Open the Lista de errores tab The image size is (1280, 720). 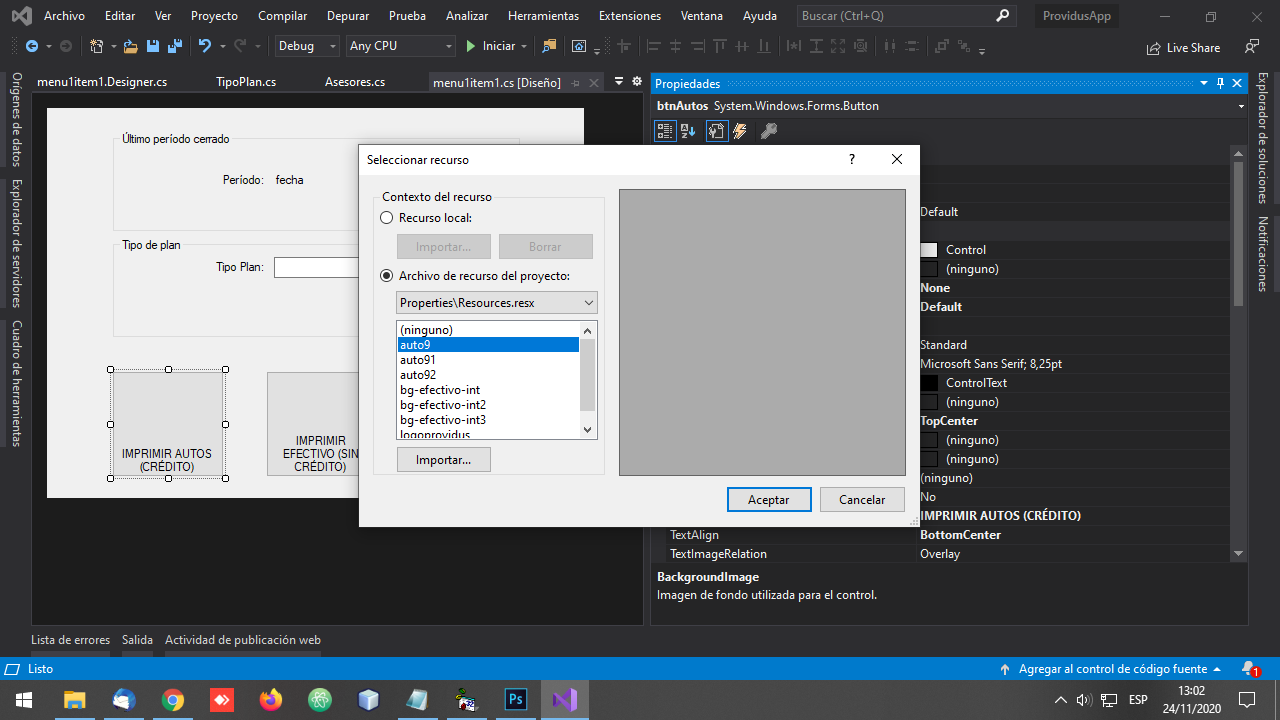click(x=70, y=640)
